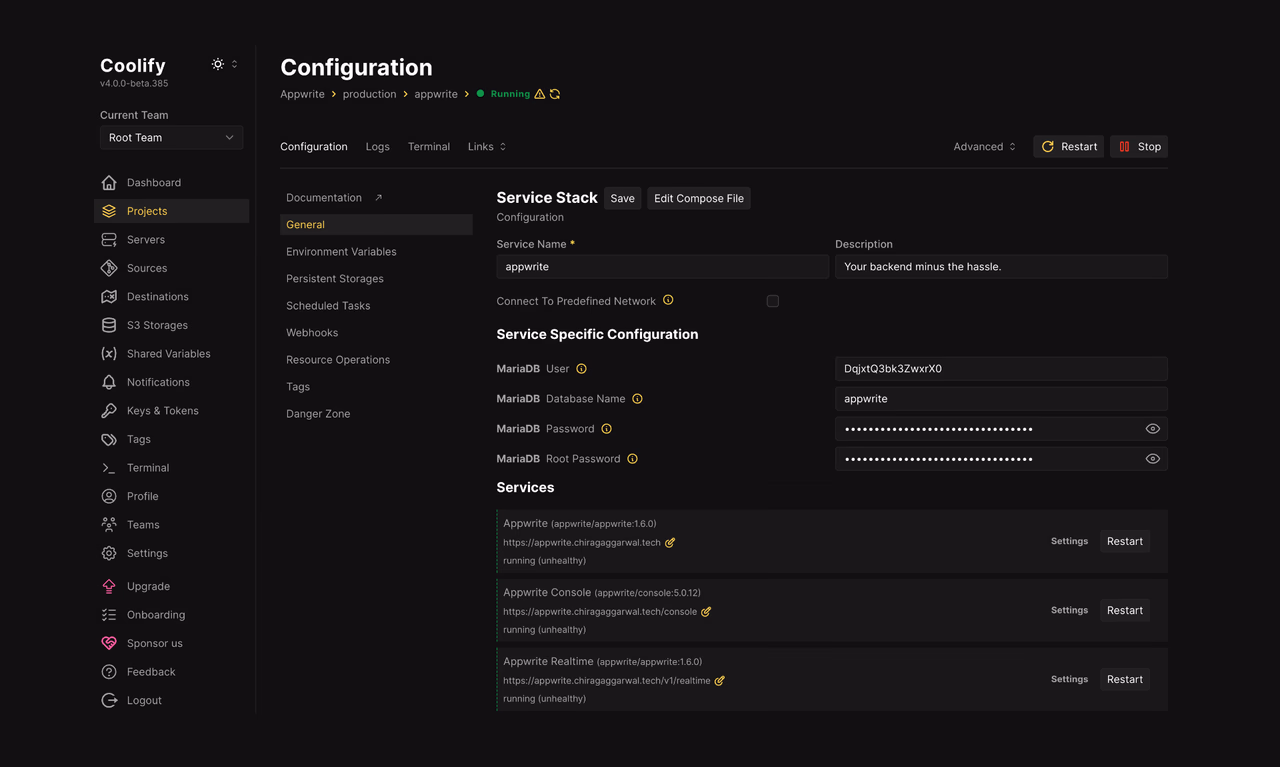The height and width of the screenshot is (767, 1280).
Task: Open Tags section in configuration menu
Action: tap(376, 387)
